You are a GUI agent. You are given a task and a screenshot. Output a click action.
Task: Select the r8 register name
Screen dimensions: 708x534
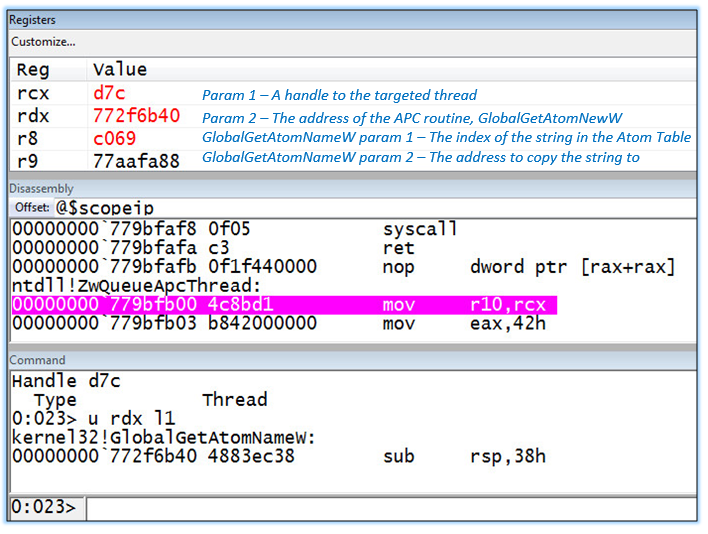pos(28,138)
